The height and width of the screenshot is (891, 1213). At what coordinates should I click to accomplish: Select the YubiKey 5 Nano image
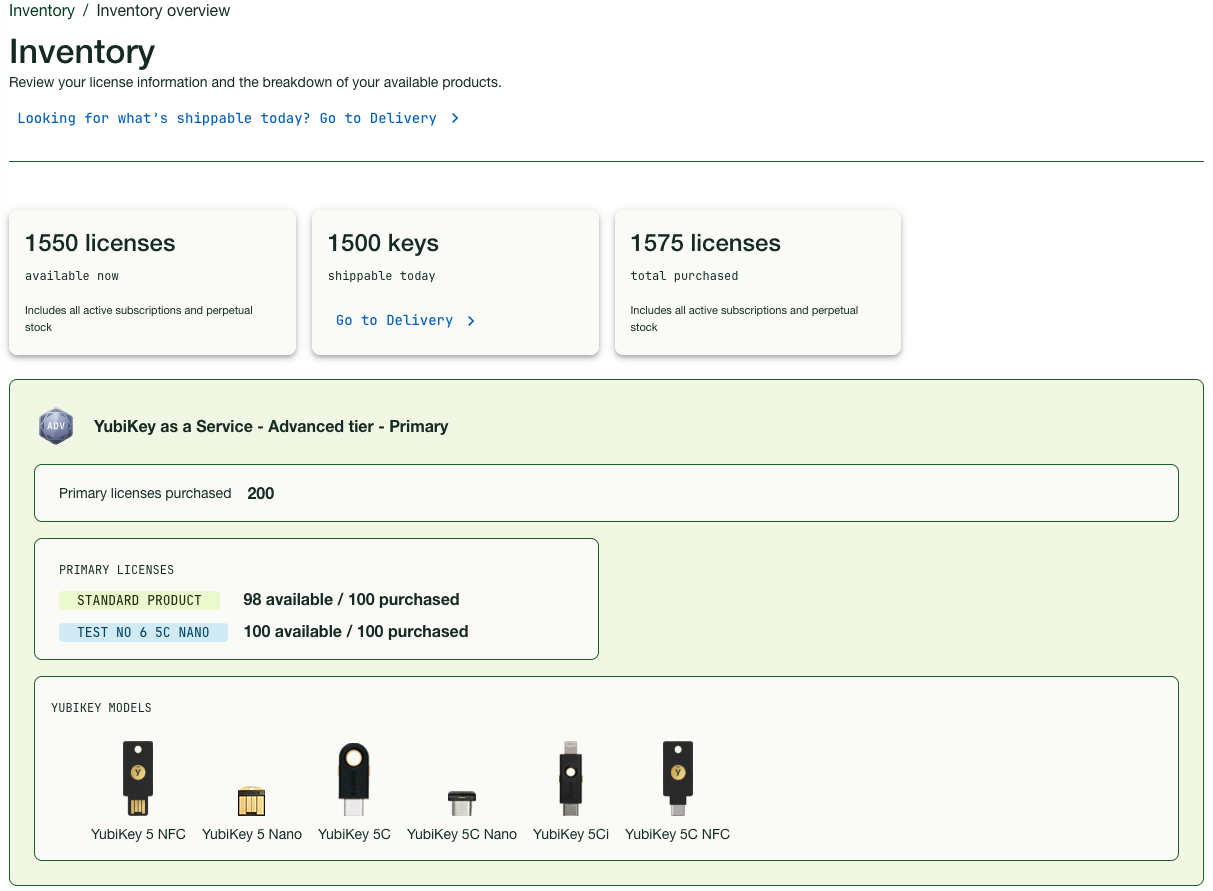(x=251, y=801)
